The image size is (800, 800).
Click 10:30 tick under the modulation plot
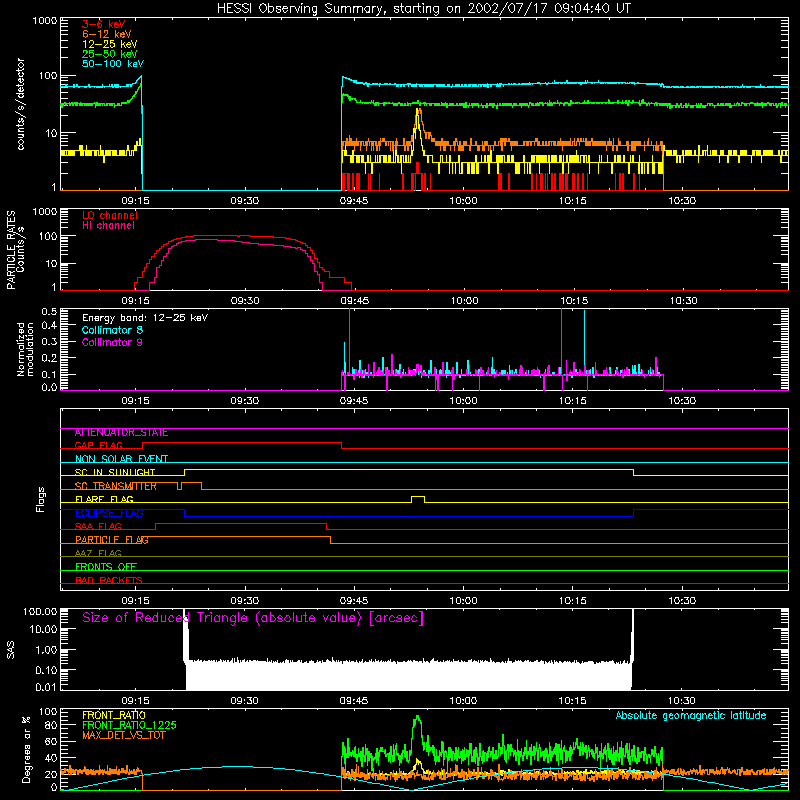click(x=682, y=401)
